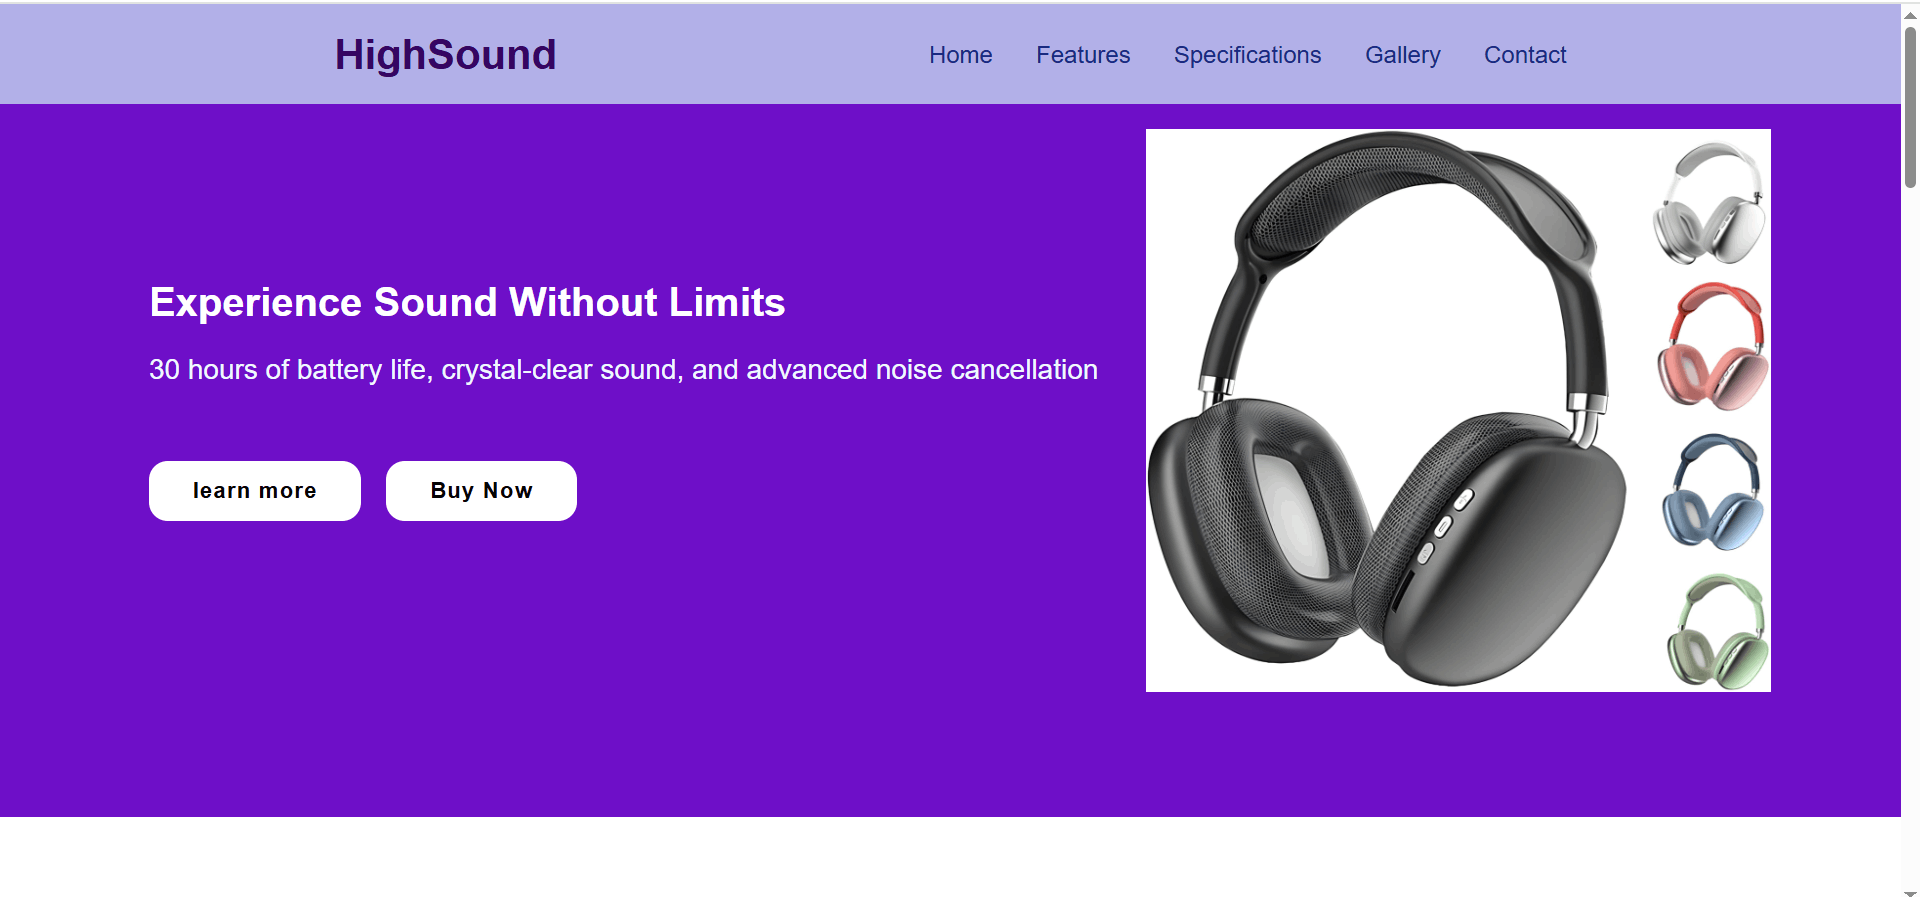The image size is (1920, 897).
Task: Select the green headphones color variant
Action: tap(1717, 631)
